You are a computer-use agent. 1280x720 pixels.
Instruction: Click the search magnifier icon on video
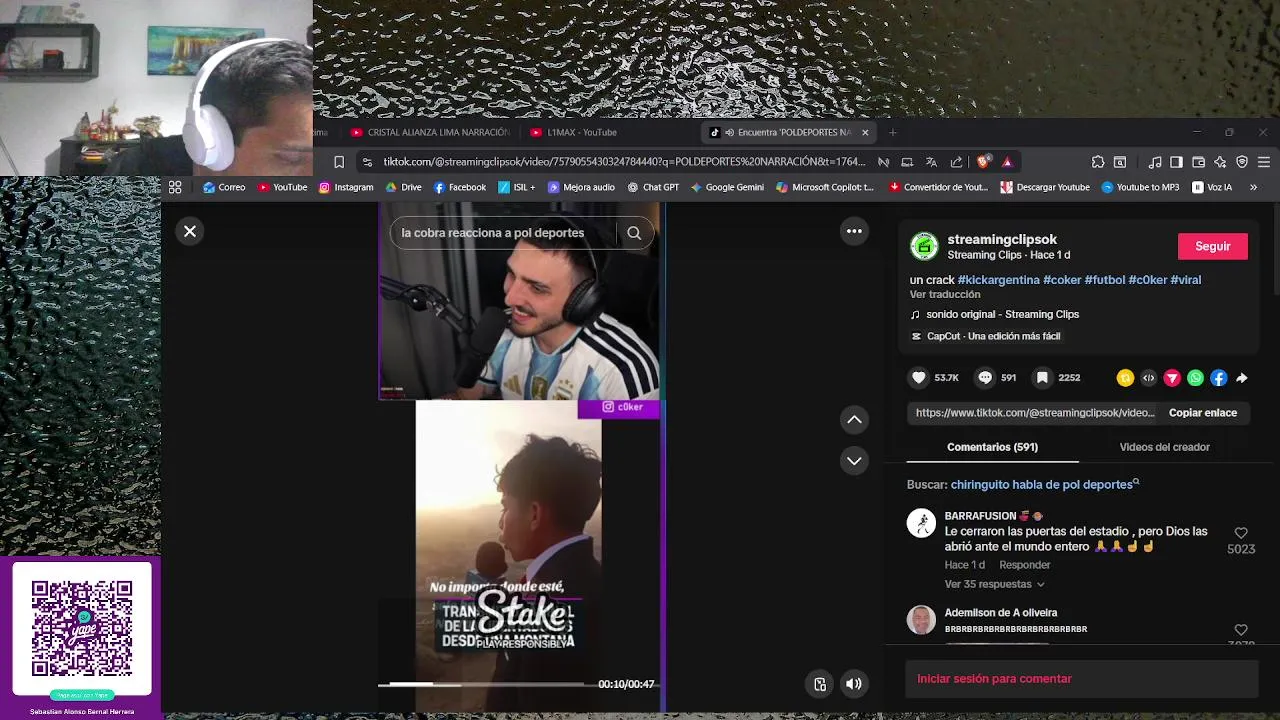(x=634, y=233)
